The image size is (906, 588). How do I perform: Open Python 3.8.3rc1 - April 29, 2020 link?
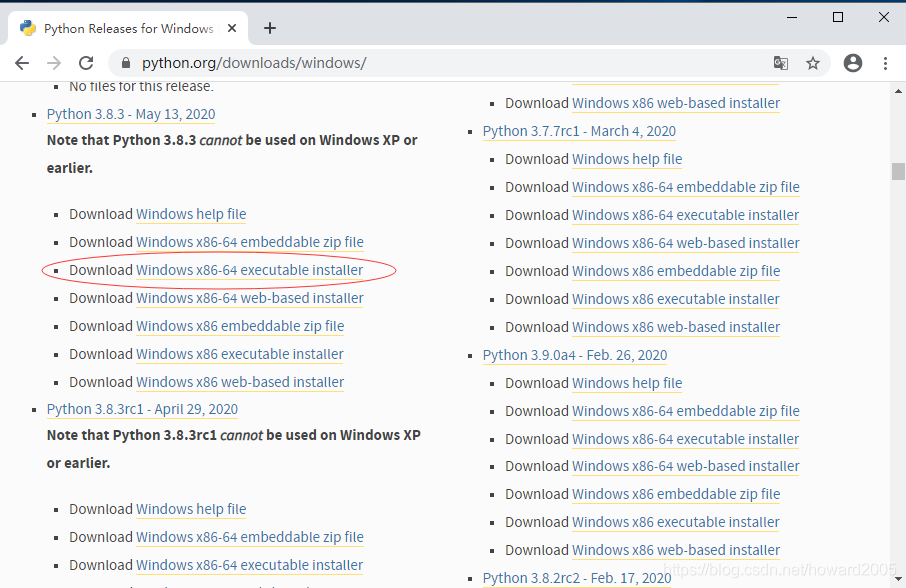142,410
